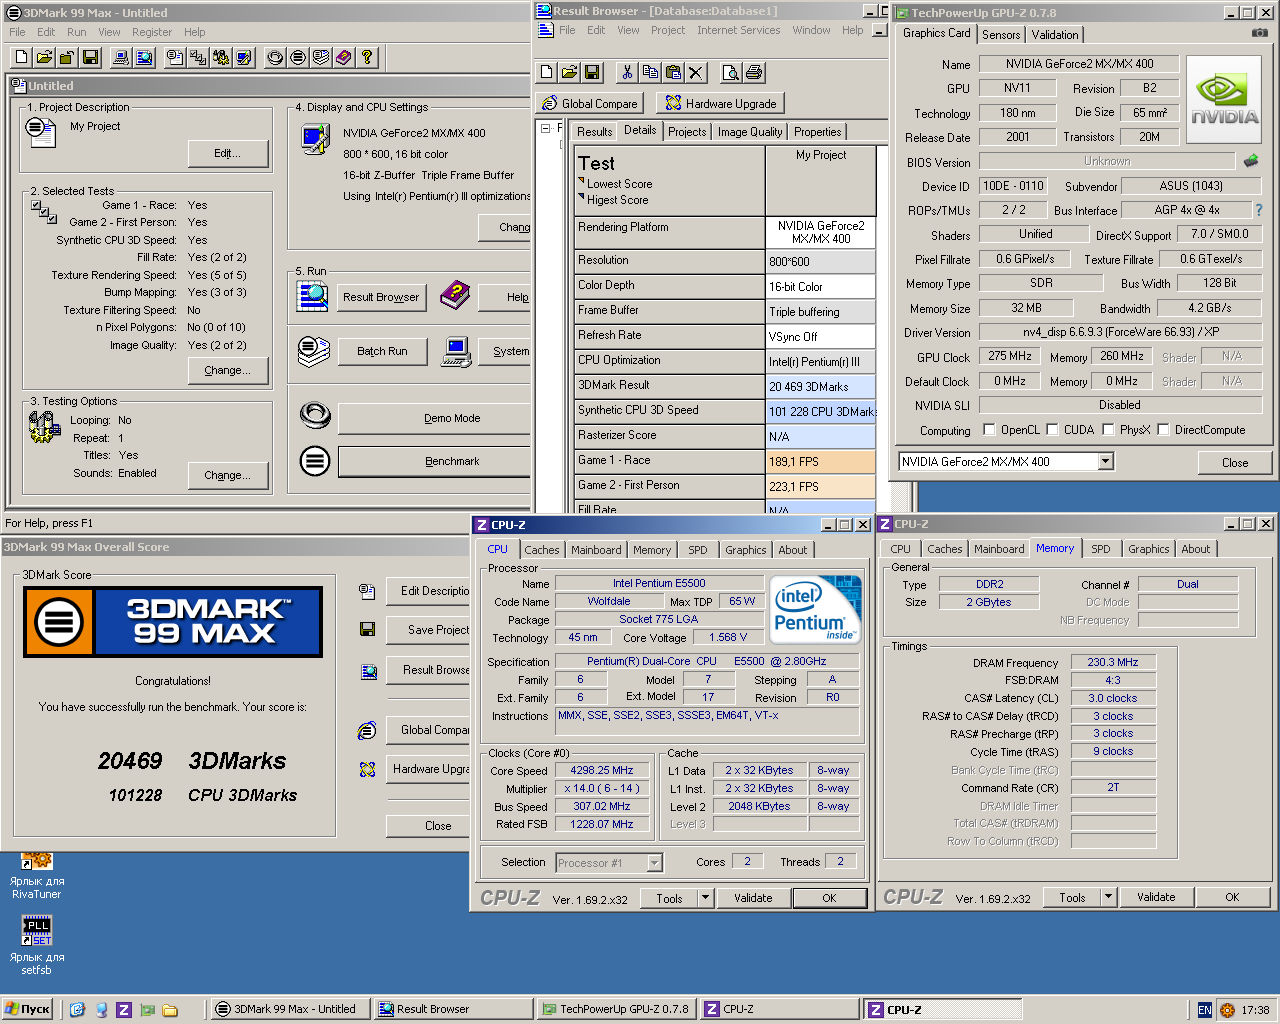
Task: Switch to TechPowerUp GPU-Z taskbar item
Action: (x=616, y=1009)
